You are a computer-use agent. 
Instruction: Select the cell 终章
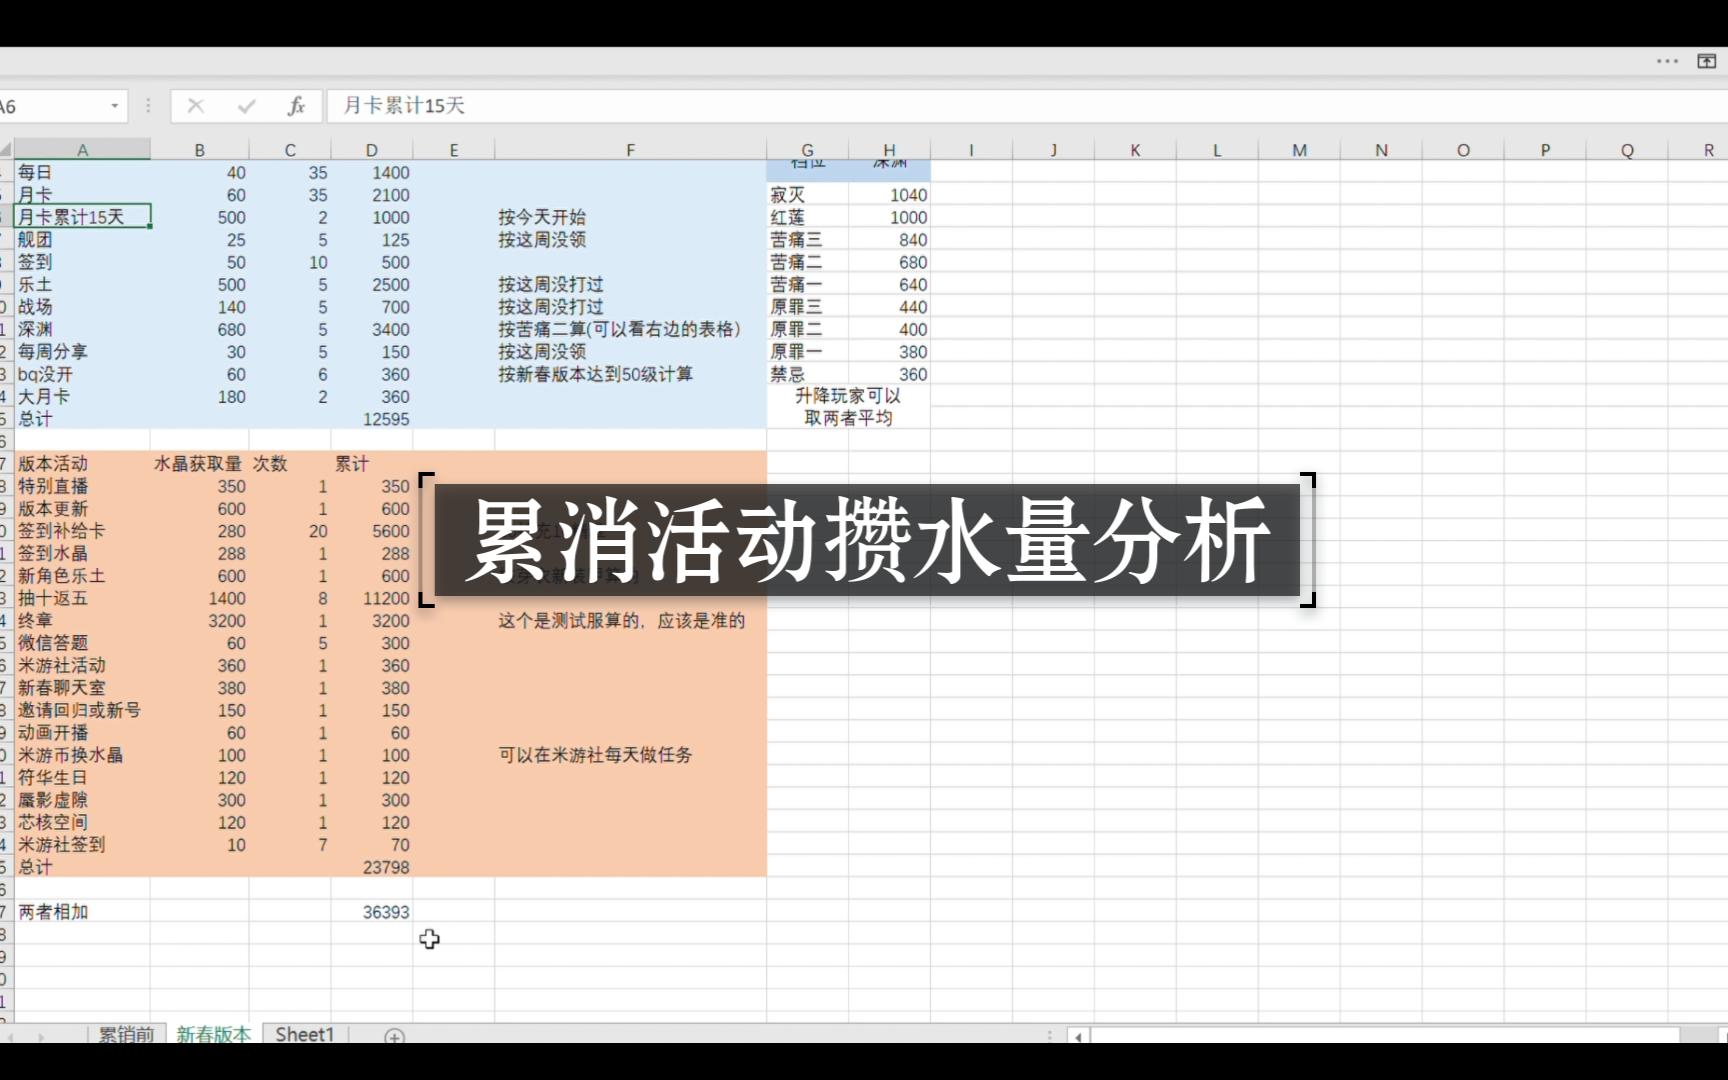click(x=82, y=621)
